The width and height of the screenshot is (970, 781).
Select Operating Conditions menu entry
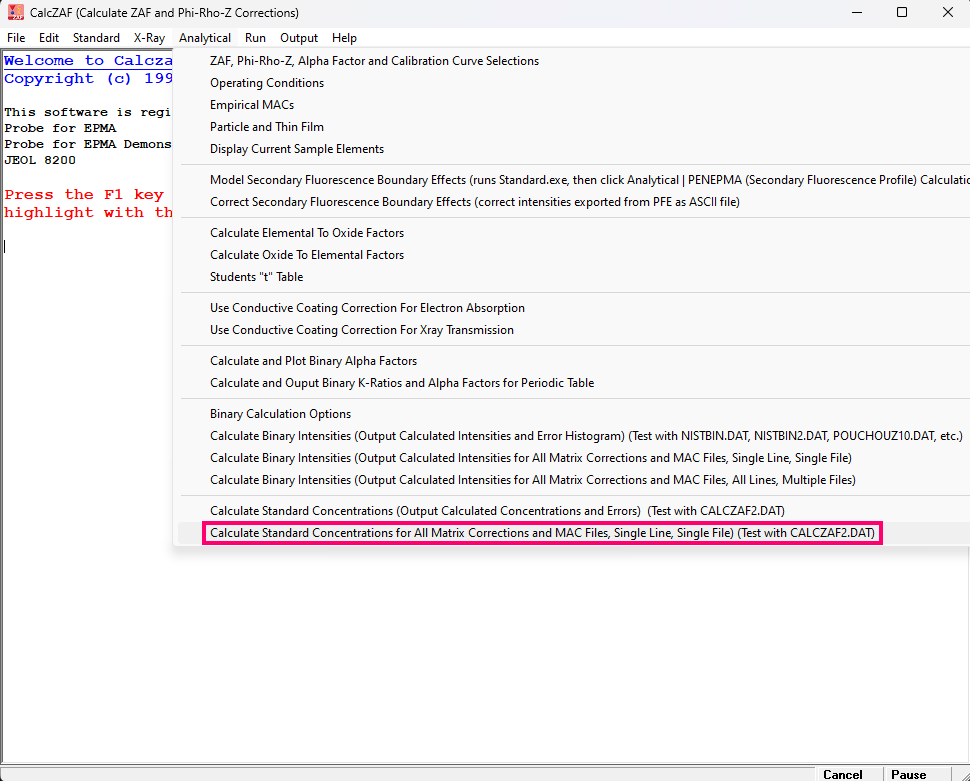267,83
